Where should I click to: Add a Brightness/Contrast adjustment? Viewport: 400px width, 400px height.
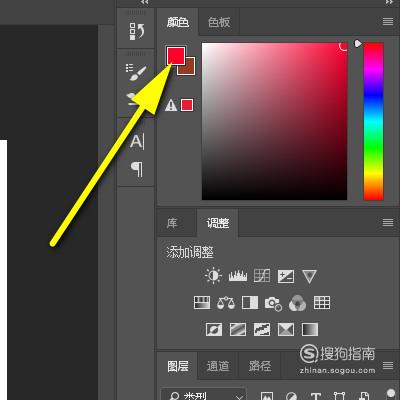(213, 276)
